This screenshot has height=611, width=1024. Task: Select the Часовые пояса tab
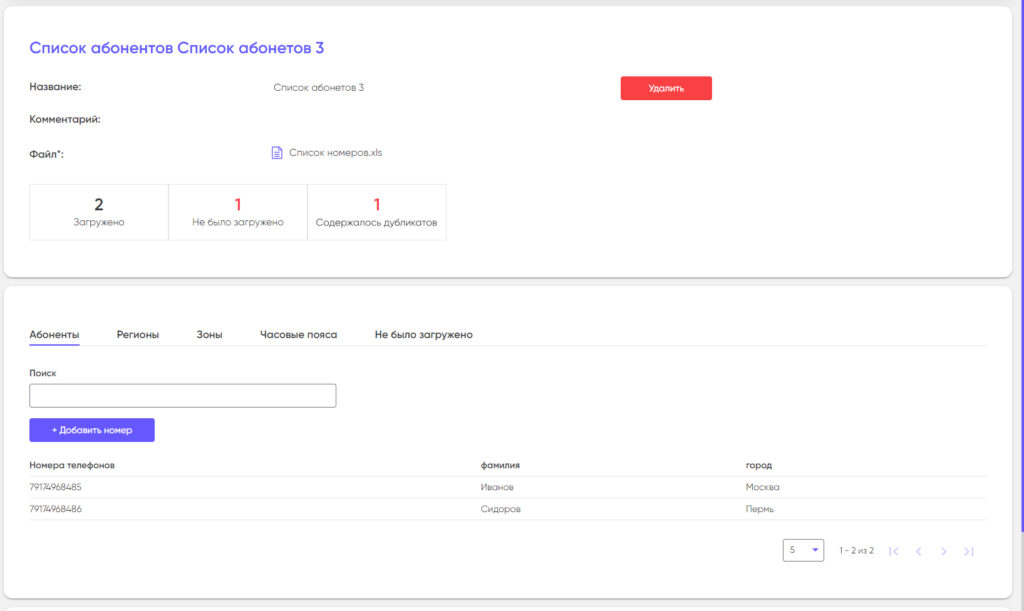[298, 335]
